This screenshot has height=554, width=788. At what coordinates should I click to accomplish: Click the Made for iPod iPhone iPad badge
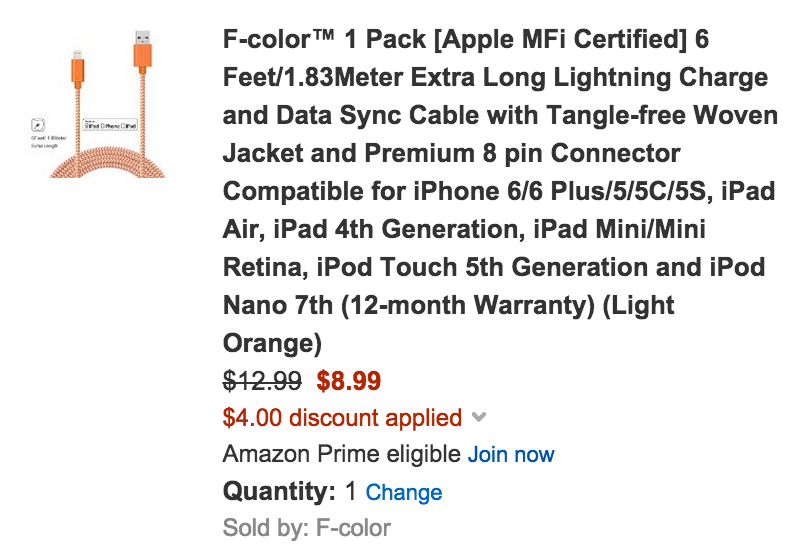(110, 125)
